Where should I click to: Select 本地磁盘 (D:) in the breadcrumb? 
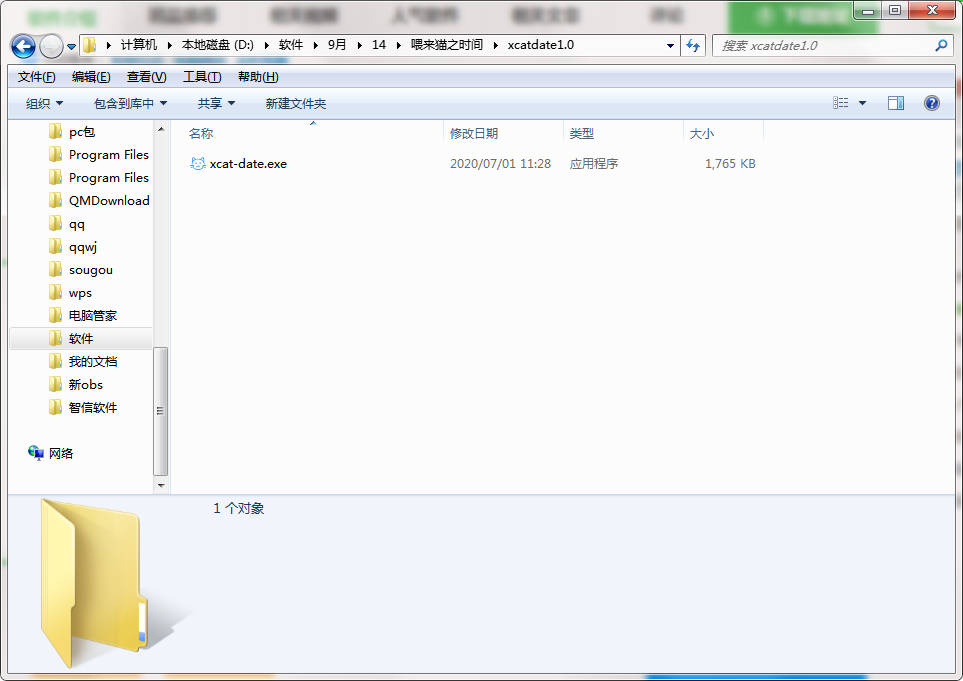point(217,45)
